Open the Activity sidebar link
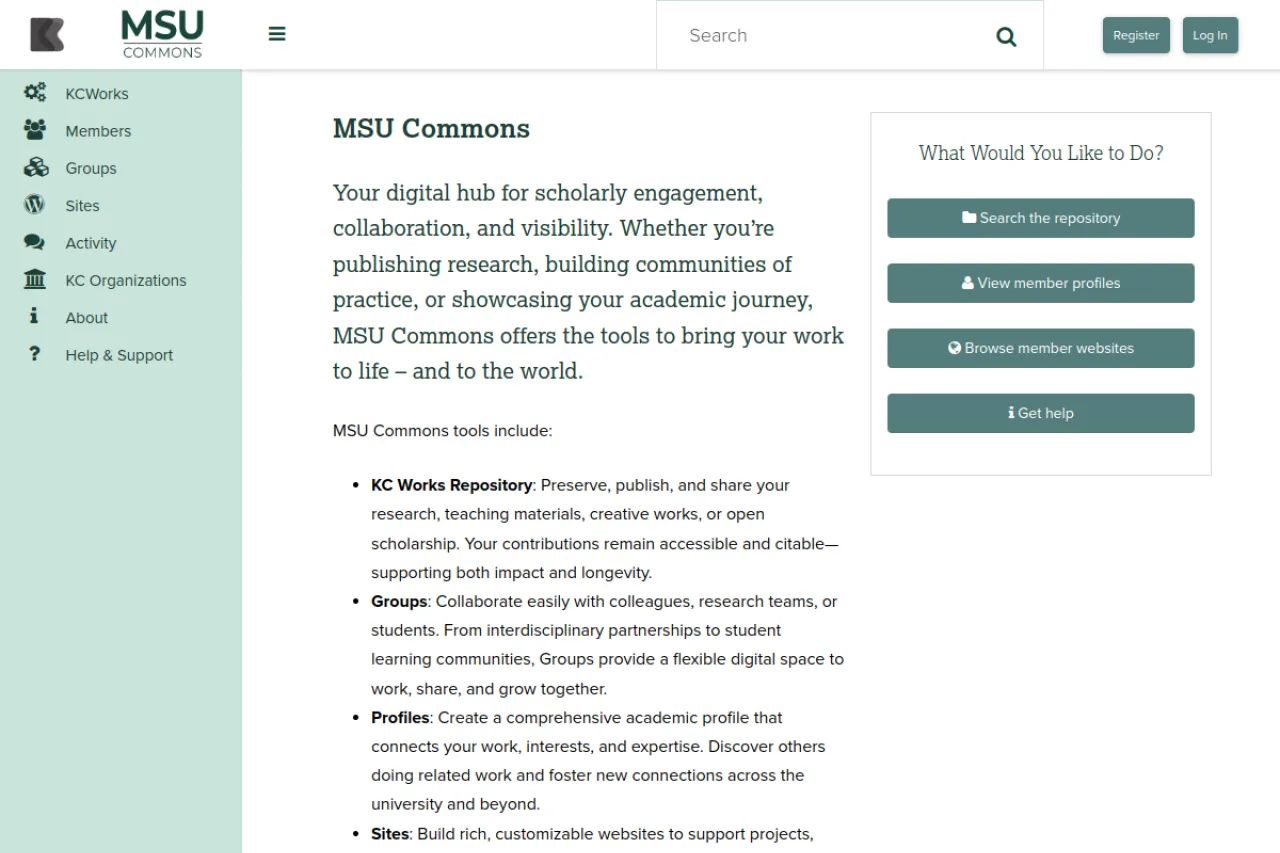The height and width of the screenshot is (853, 1280). tap(91, 243)
